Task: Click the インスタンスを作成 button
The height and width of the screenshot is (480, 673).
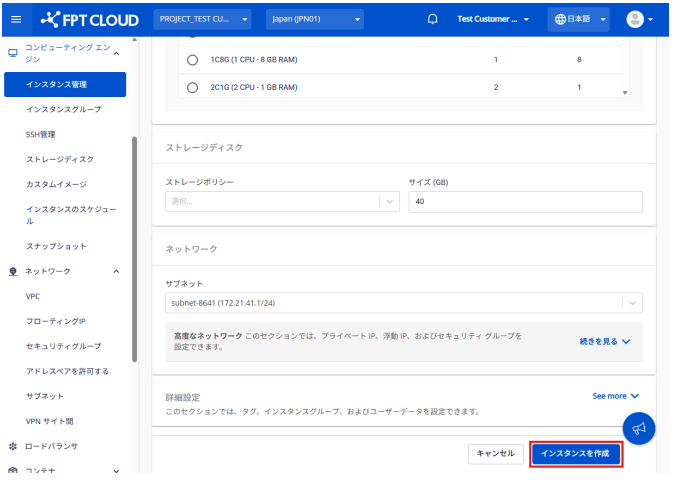Action: click(575, 453)
